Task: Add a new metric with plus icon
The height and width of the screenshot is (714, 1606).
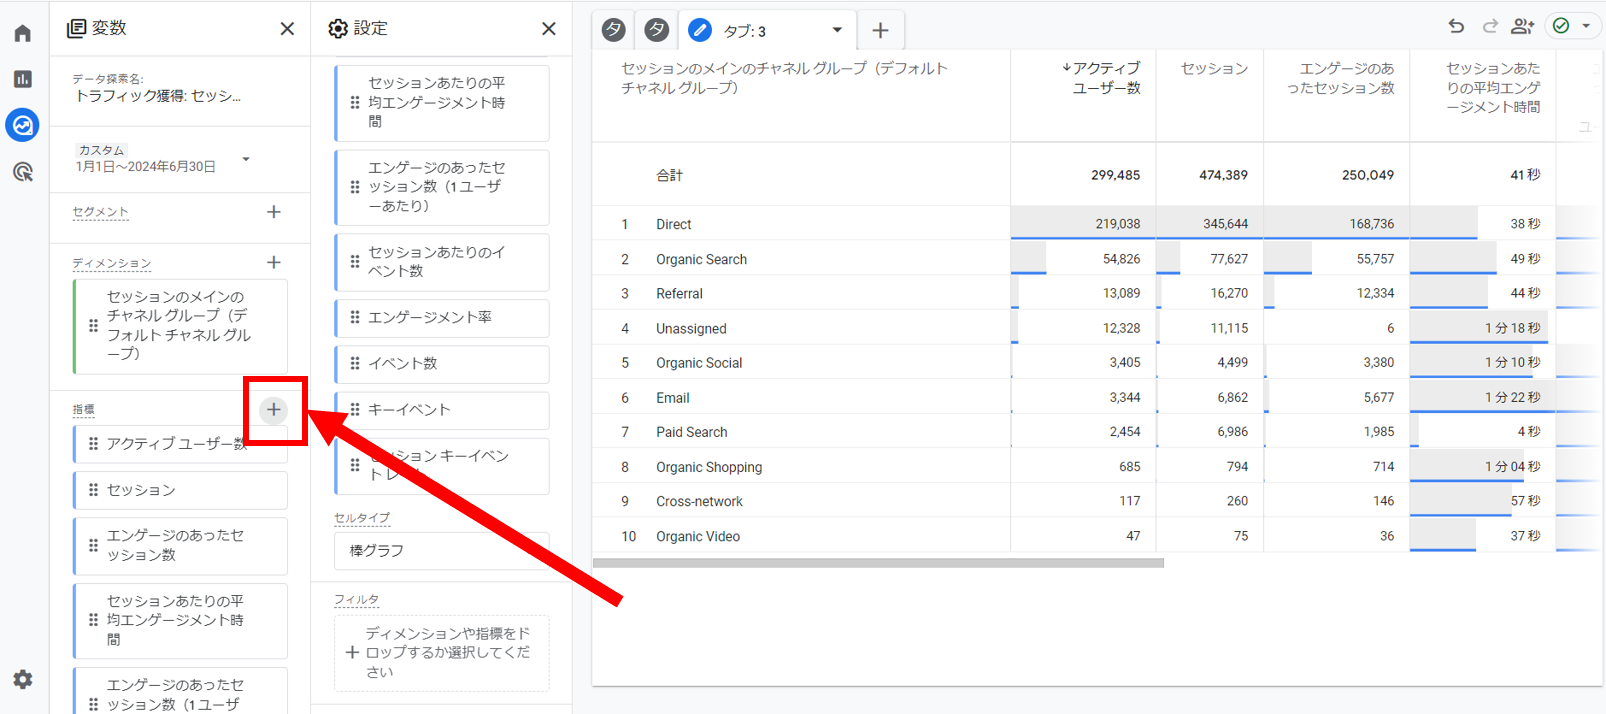Action: coord(273,410)
